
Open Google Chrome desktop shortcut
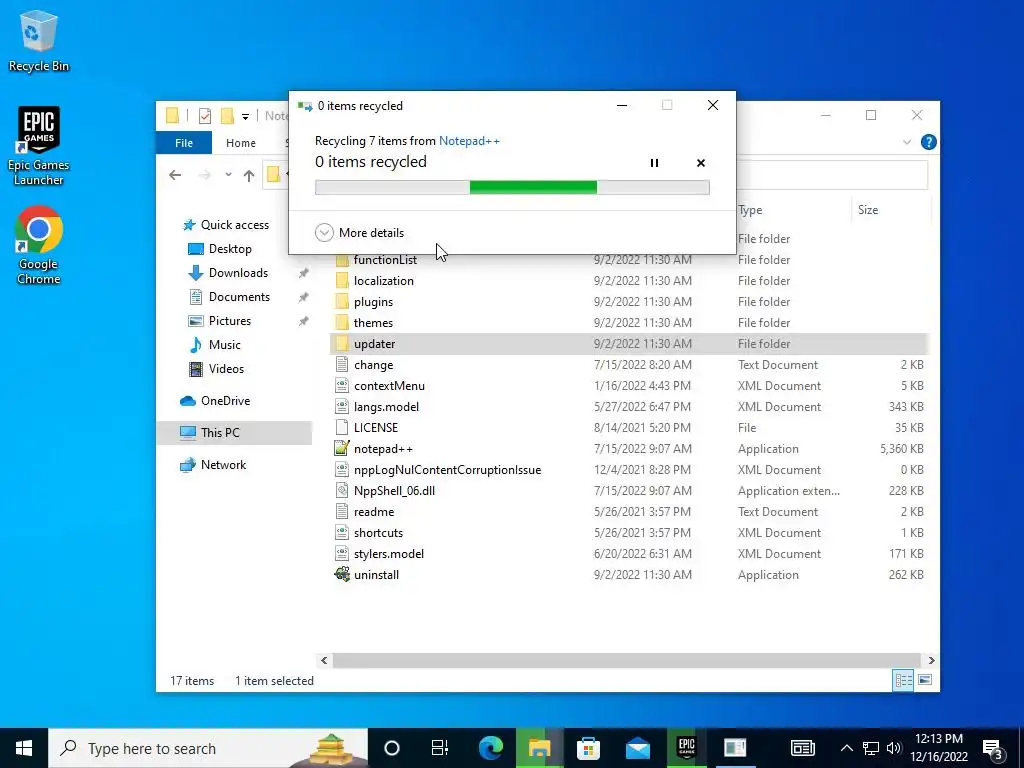pyautogui.click(x=39, y=245)
